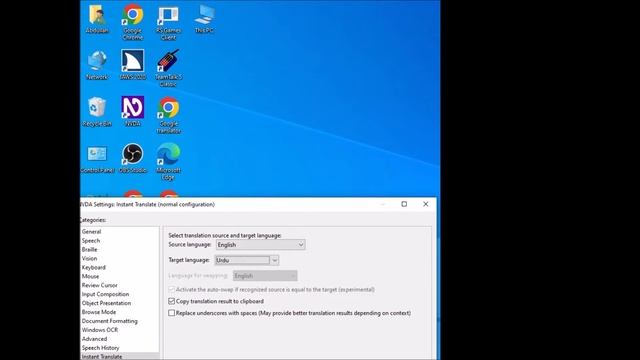Open the NVDA desktop shortcut
640x360 pixels.
(133, 111)
